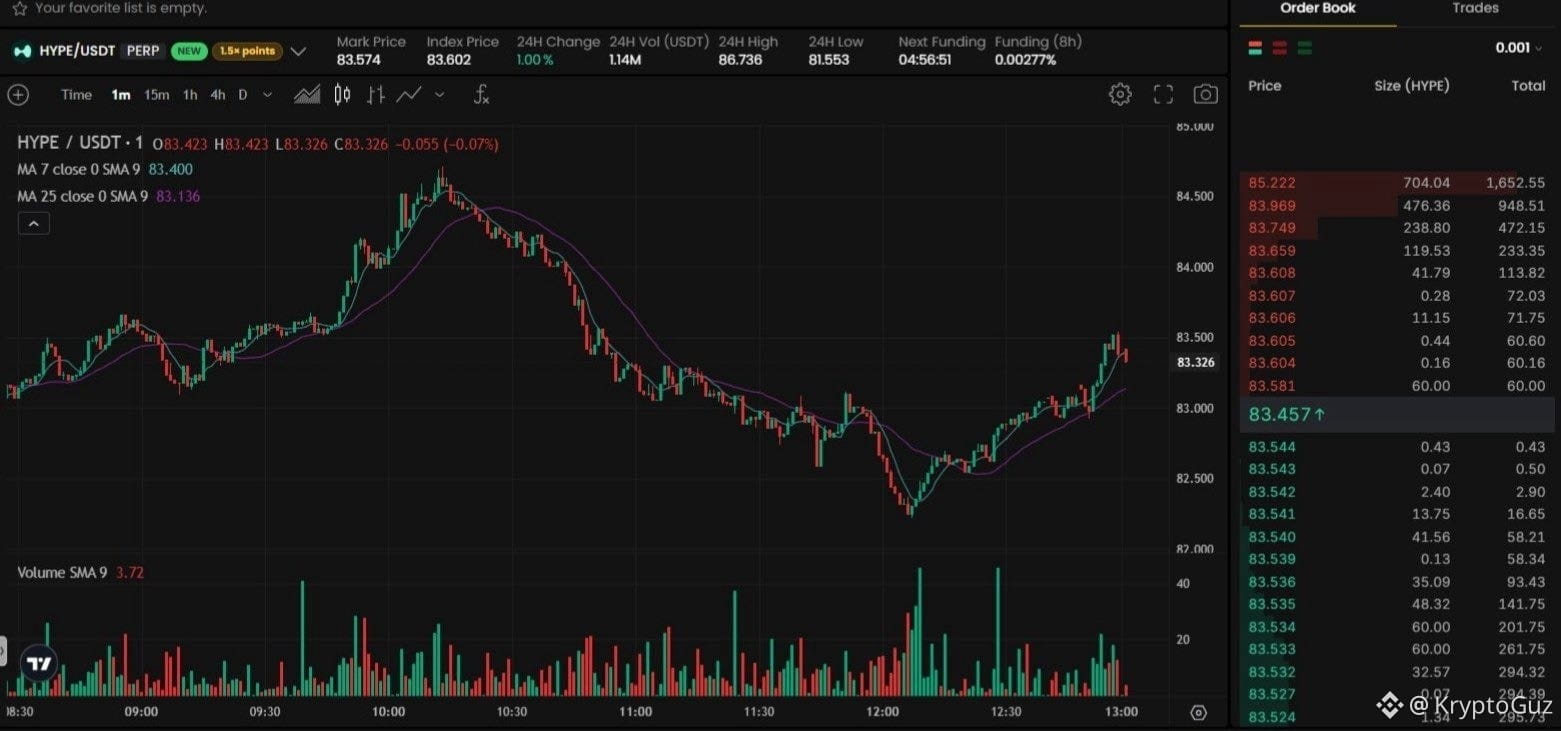Expand the chart style dropdown arrow
Viewport: 1561px width, 731px height.
[x=438, y=95]
